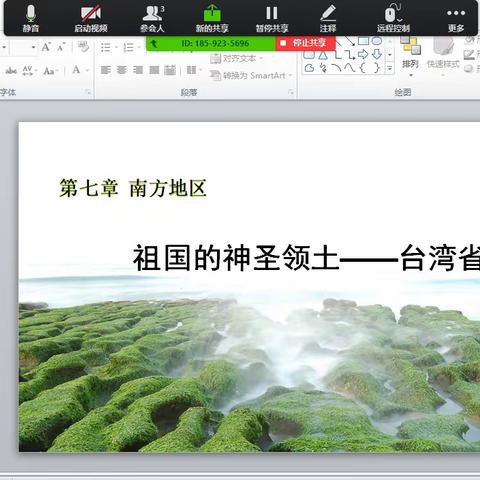The width and height of the screenshot is (480, 480).
Task: Start a new share with 新的共享
Action: tap(212, 18)
